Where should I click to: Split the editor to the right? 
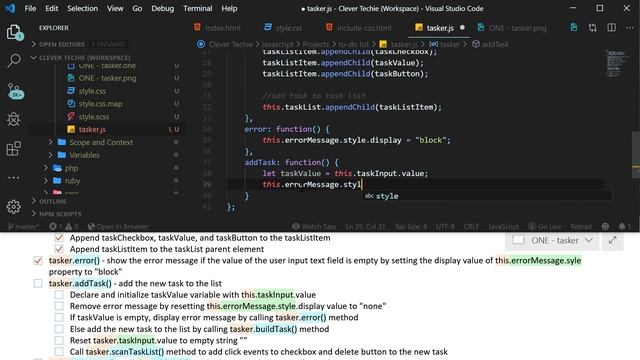(611, 28)
